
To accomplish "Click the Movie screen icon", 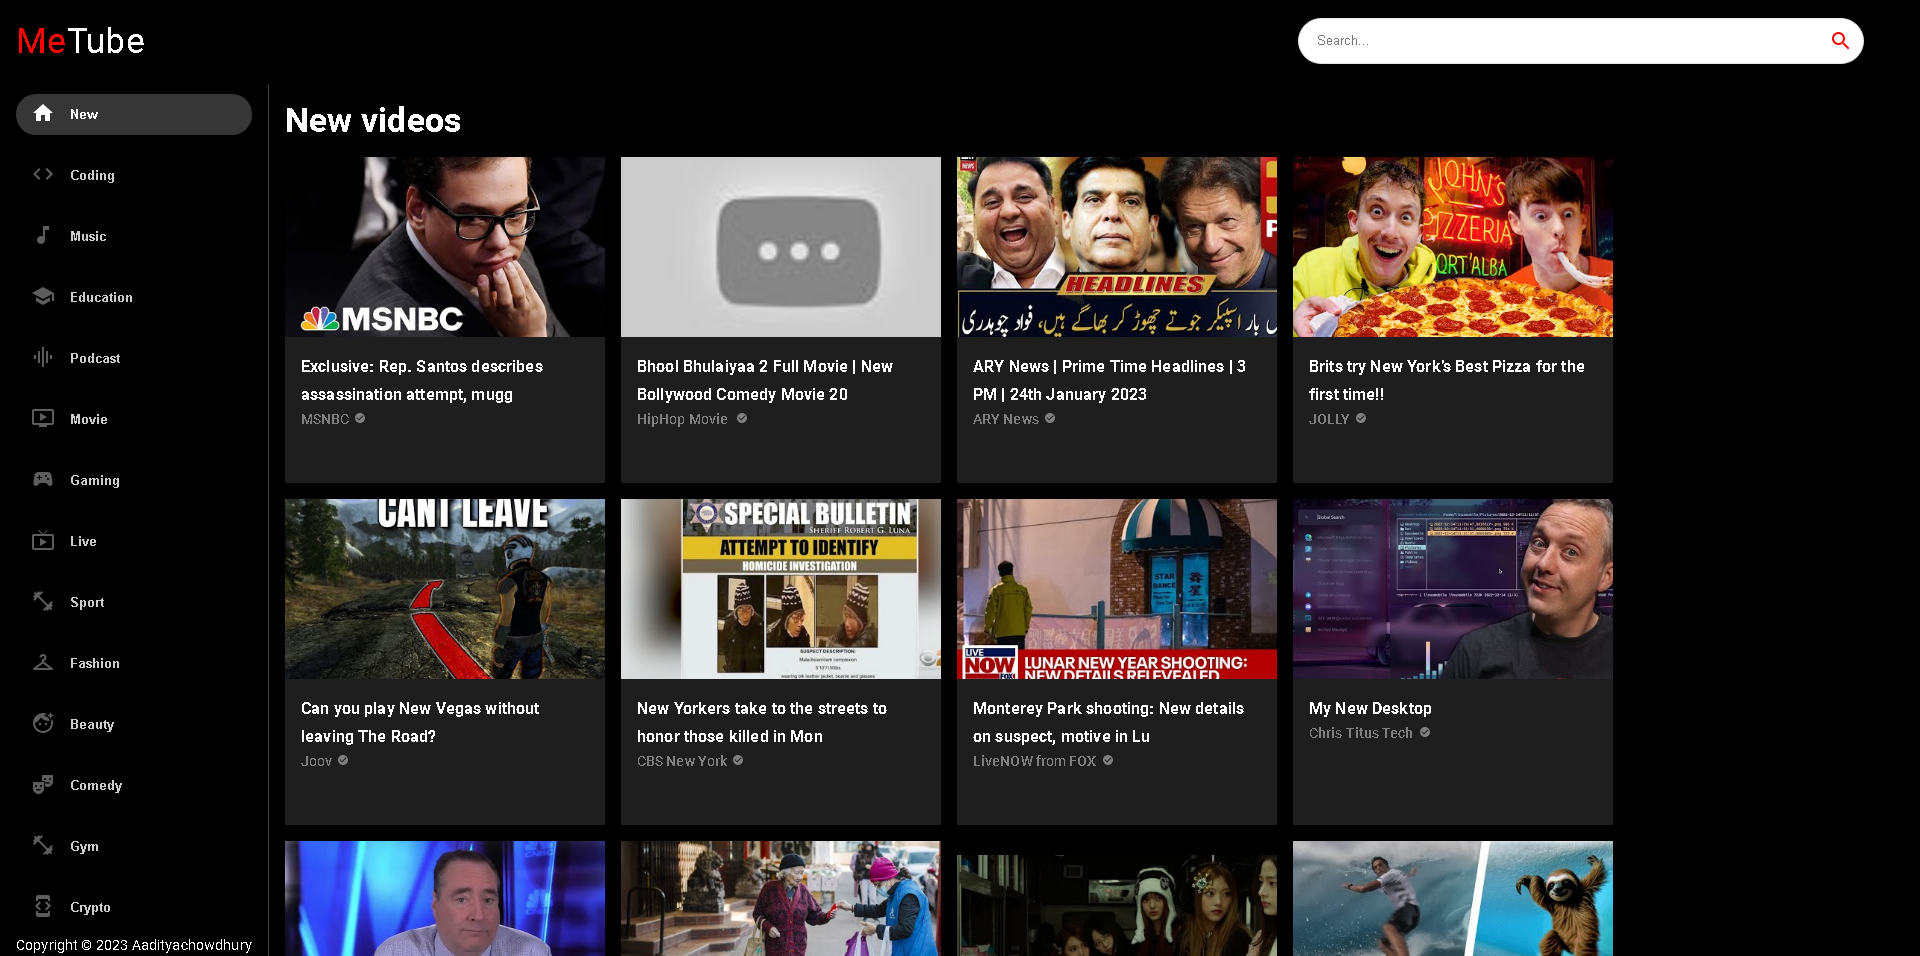I will point(43,418).
